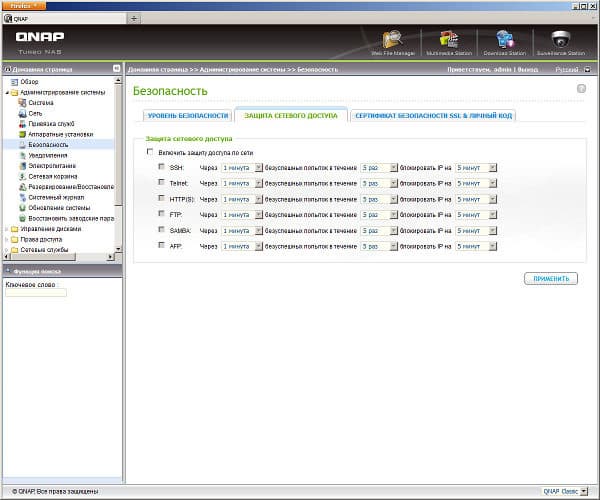Tick the HTTP(S) checkbox
This screenshot has width=600, height=500.
[161, 198]
